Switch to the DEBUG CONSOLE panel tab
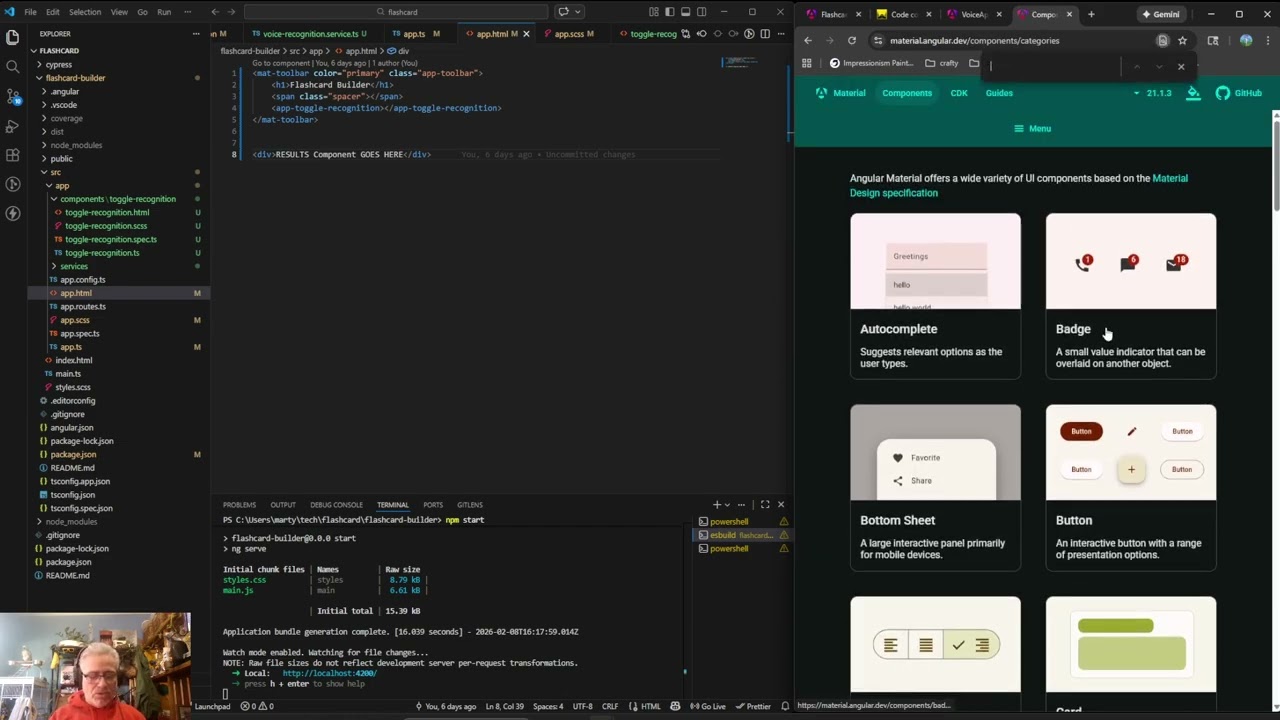1280x720 pixels. point(336,505)
